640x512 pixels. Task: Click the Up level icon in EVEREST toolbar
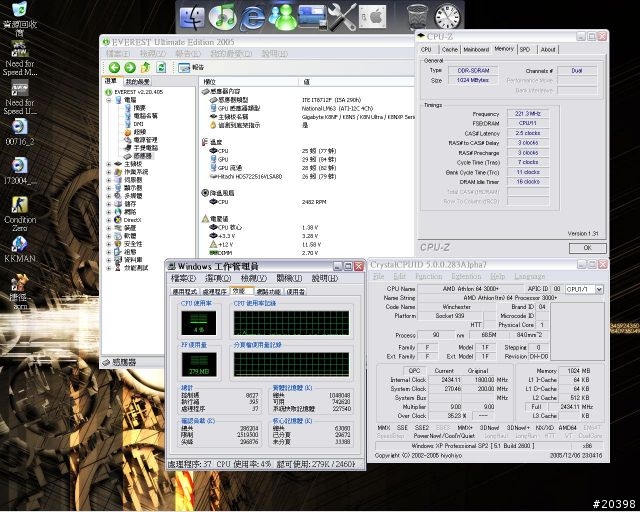[x=145, y=67]
